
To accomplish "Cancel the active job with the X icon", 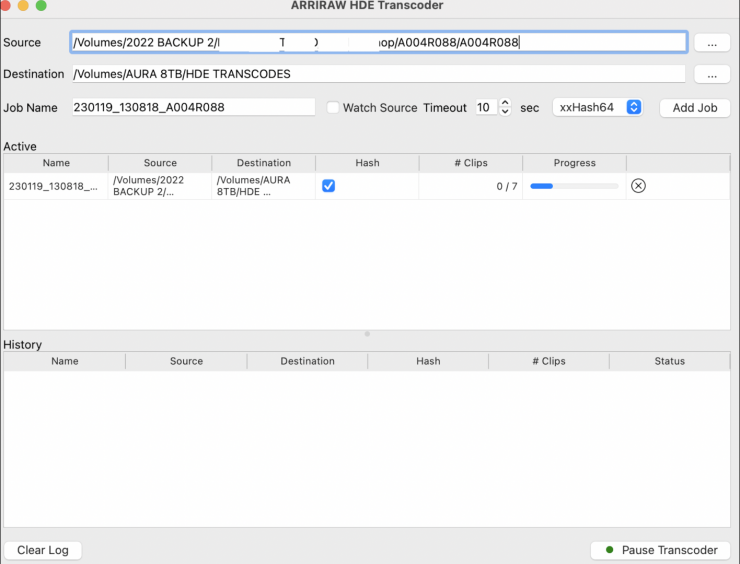I will tap(638, 186).
